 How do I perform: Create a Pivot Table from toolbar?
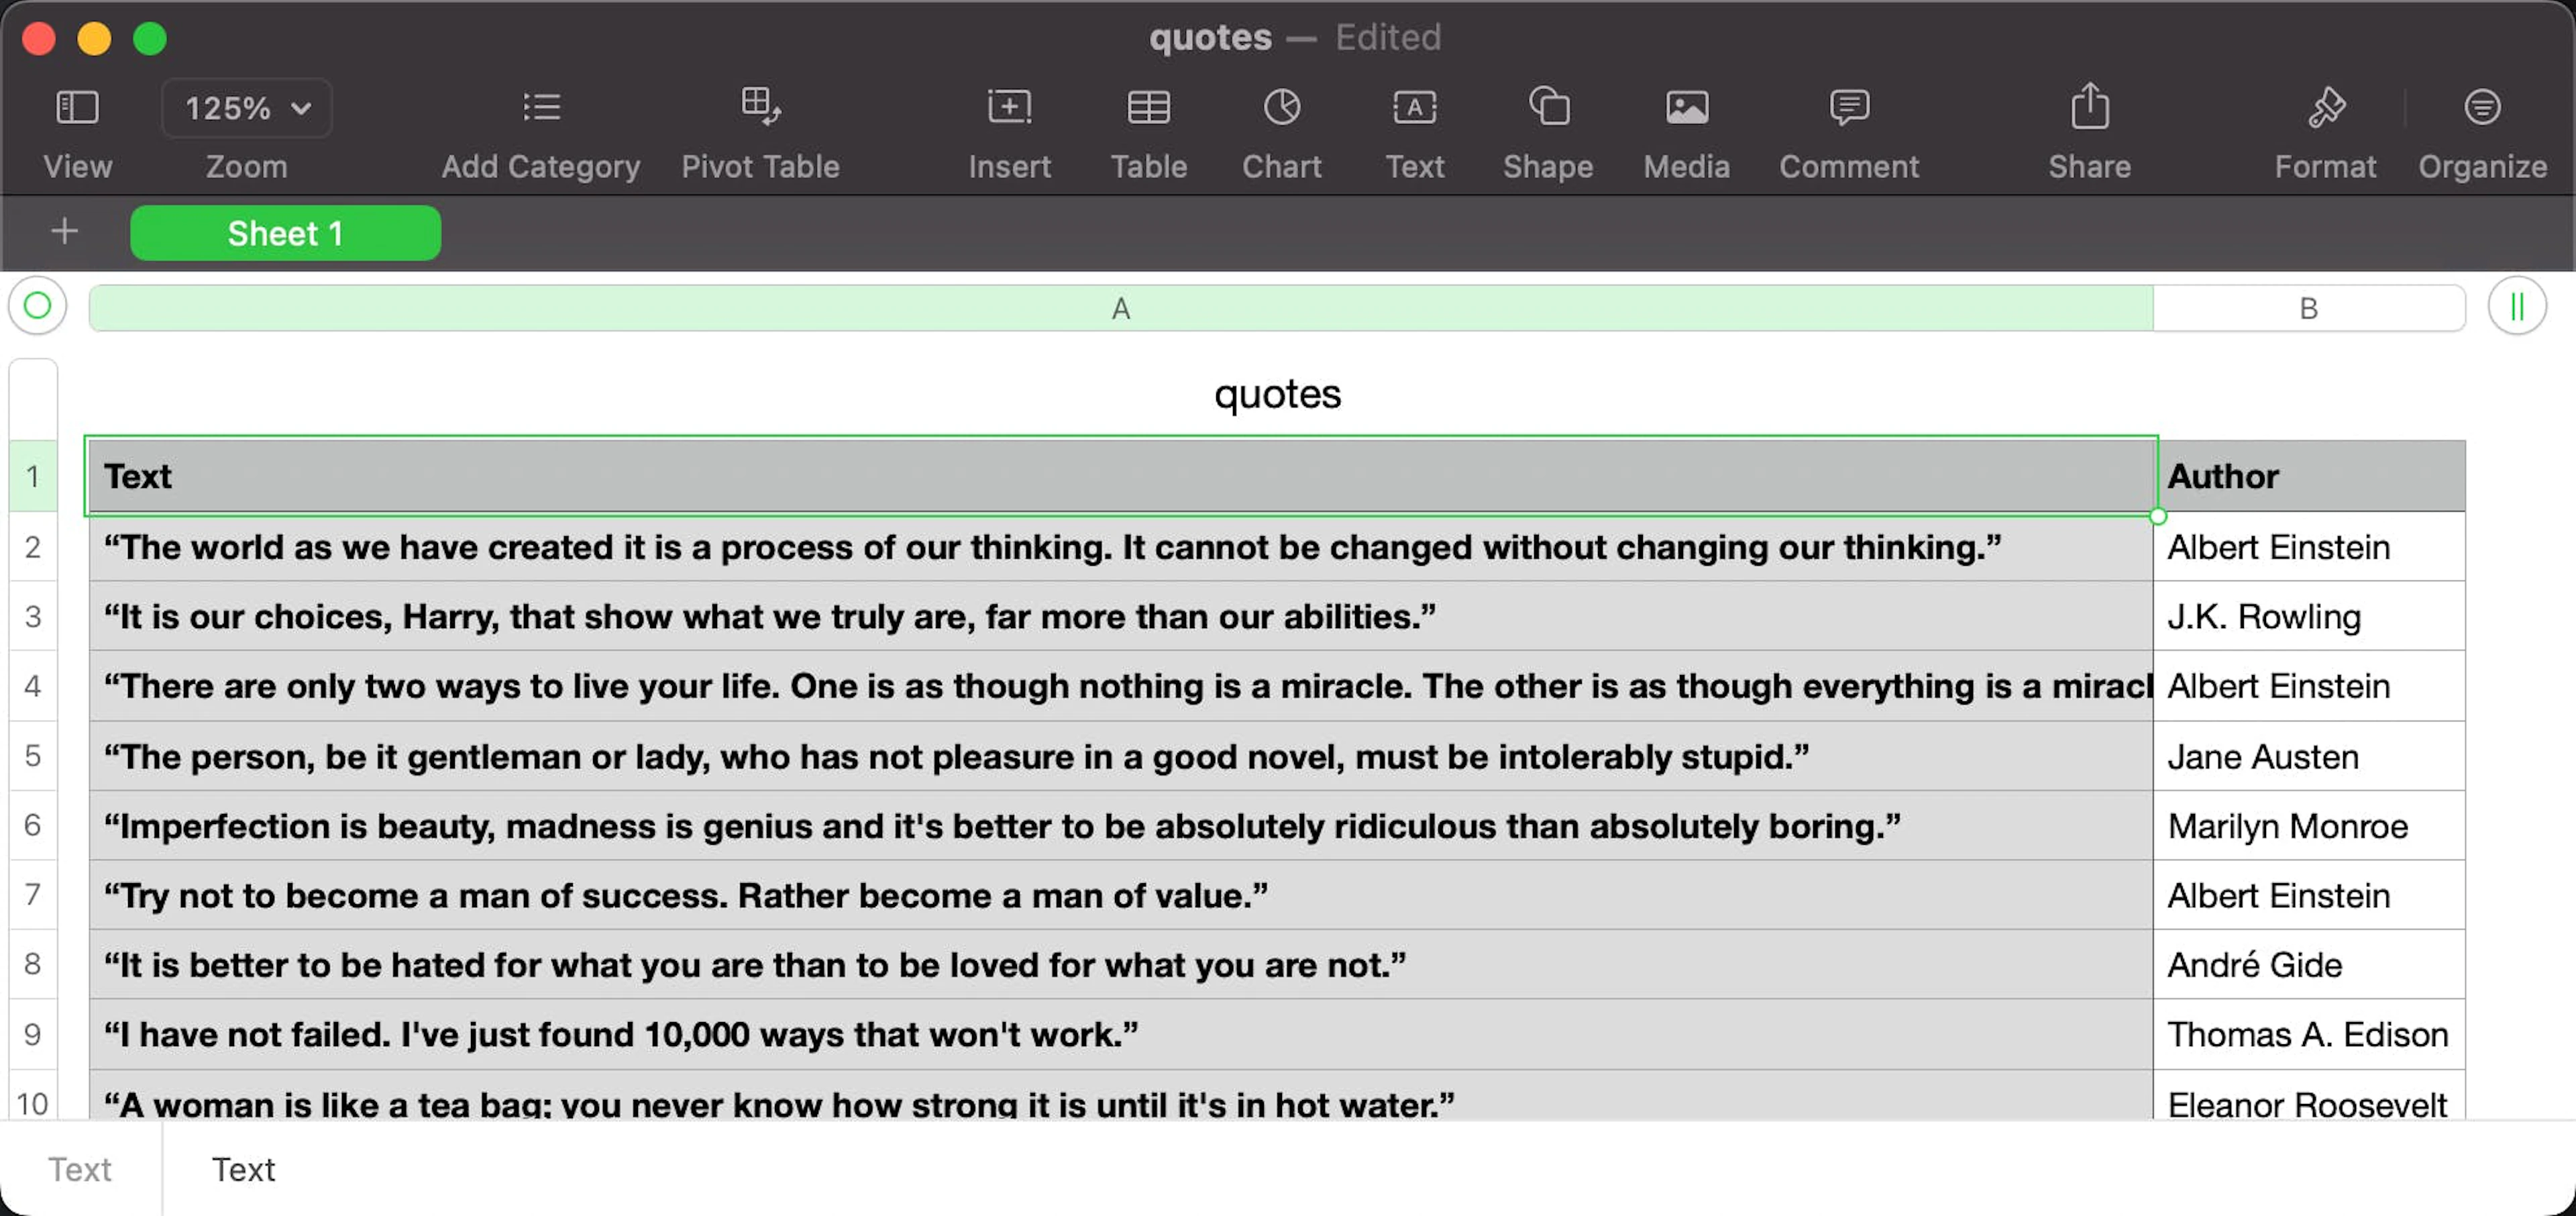pyautogui.click(x=760, y=107)
